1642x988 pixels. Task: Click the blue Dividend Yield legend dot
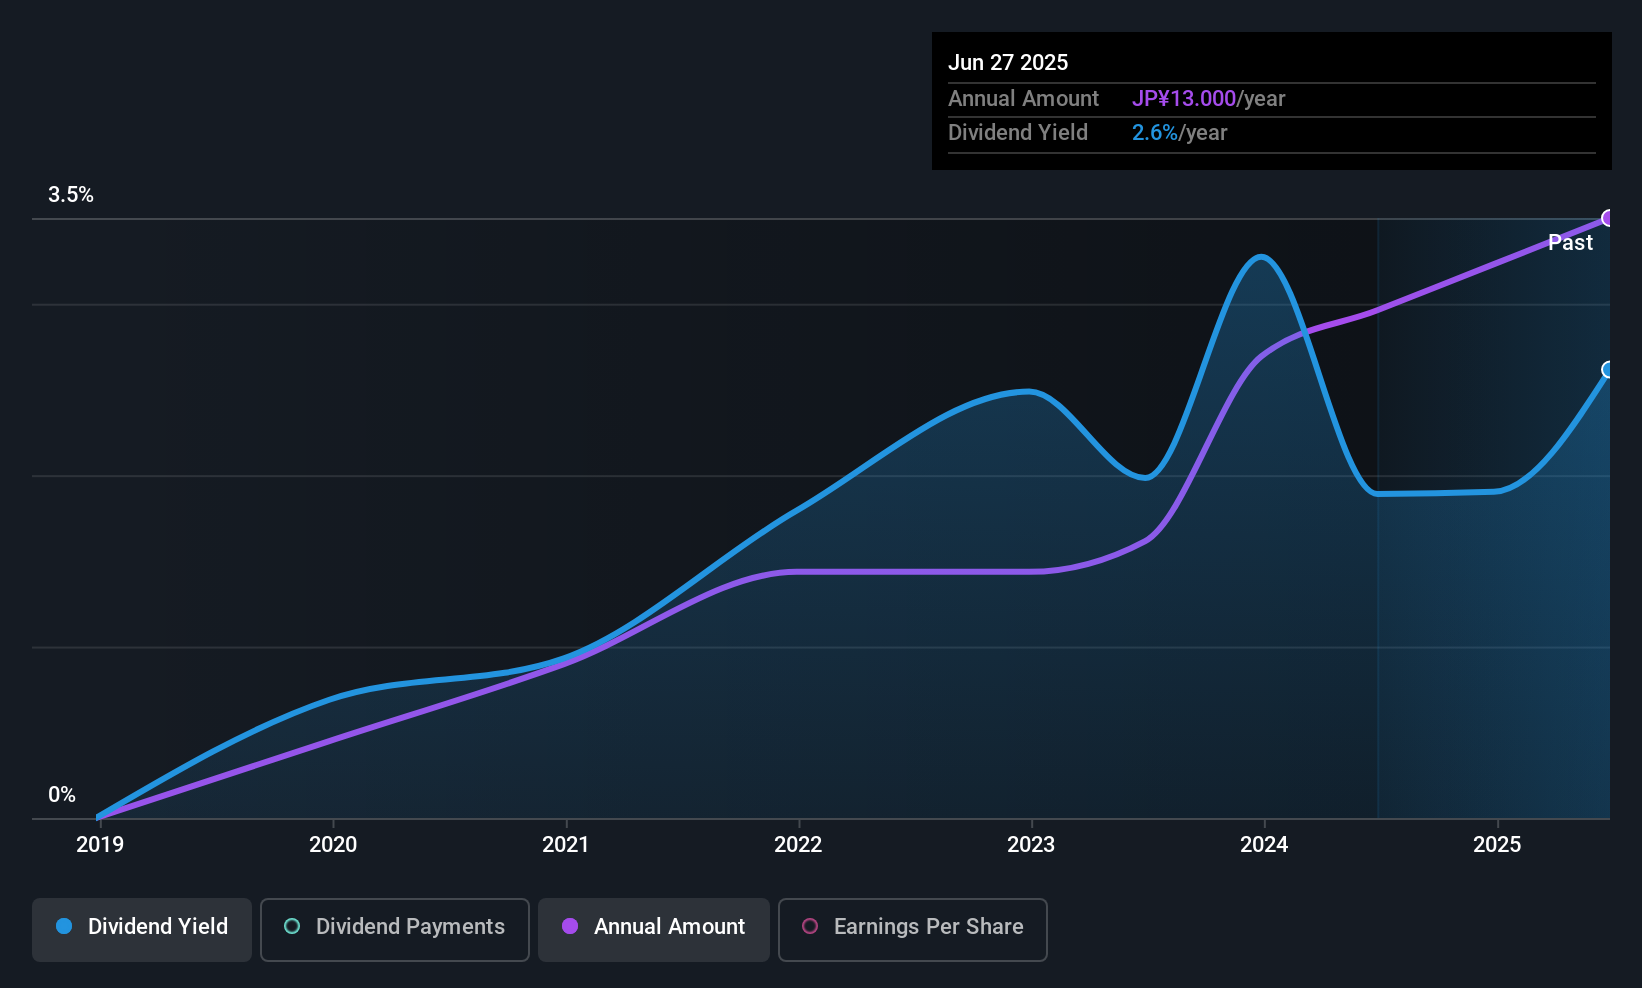(64, 927)
